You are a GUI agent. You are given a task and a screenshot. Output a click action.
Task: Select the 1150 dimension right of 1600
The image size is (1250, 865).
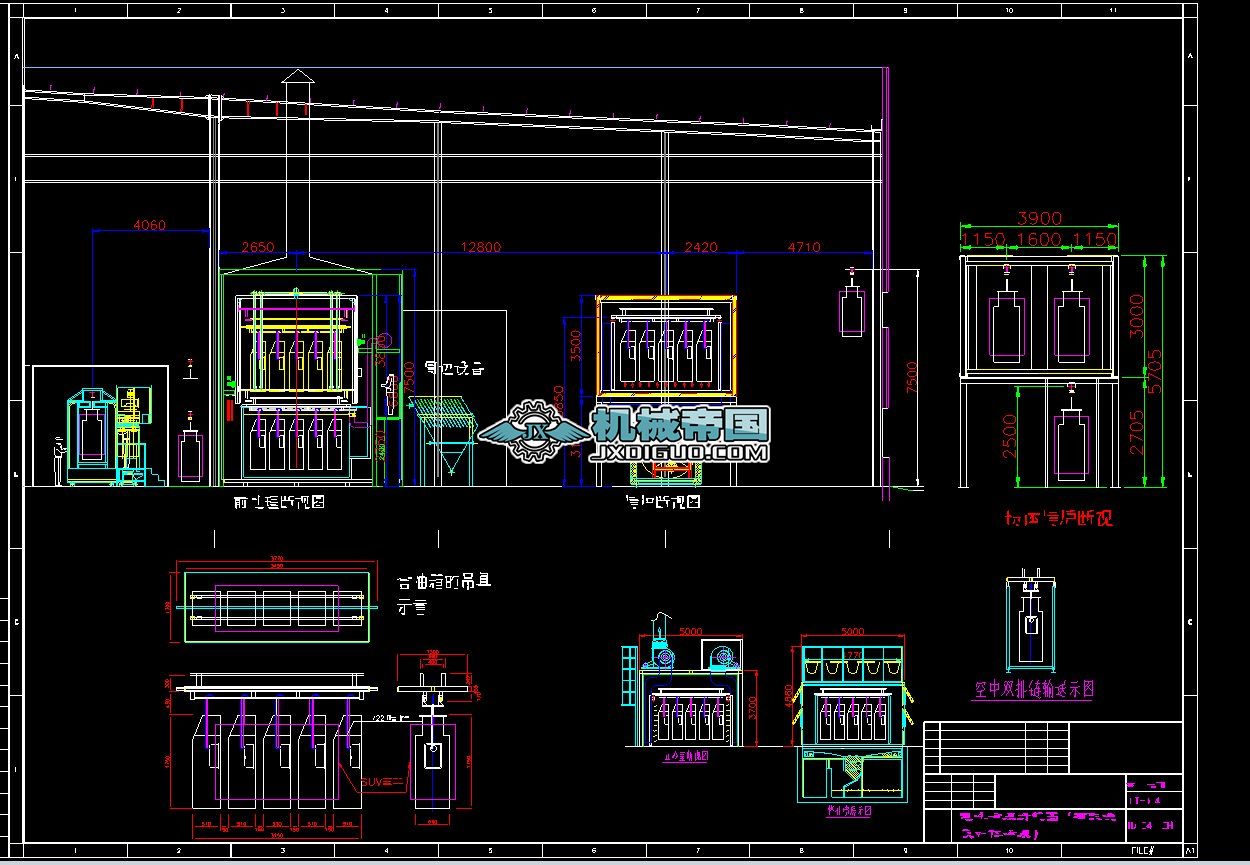[x=1094, y=240]
